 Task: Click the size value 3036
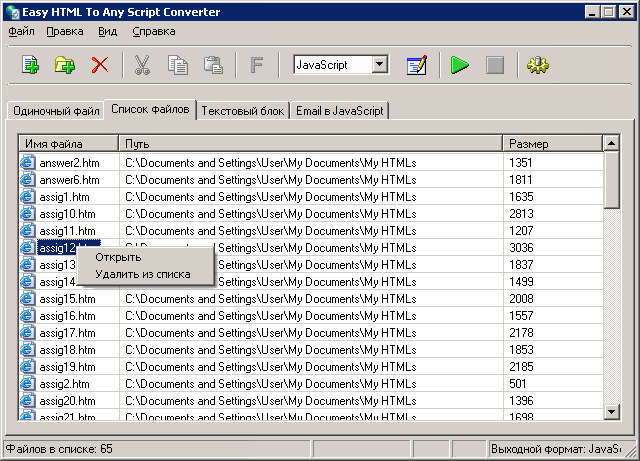(x=521, y=247)
